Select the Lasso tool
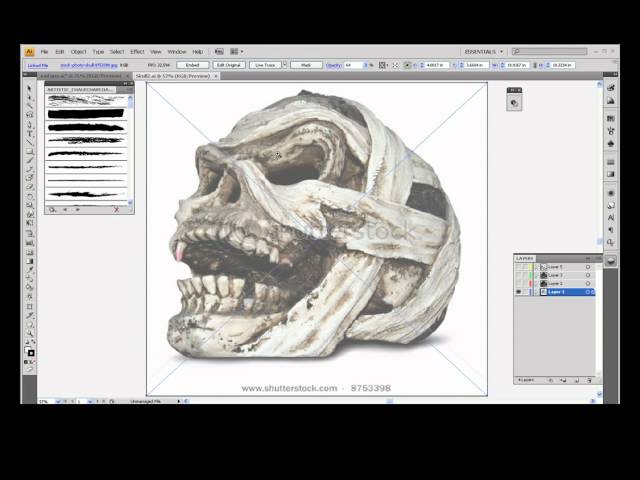 click(x=29, y=115)
